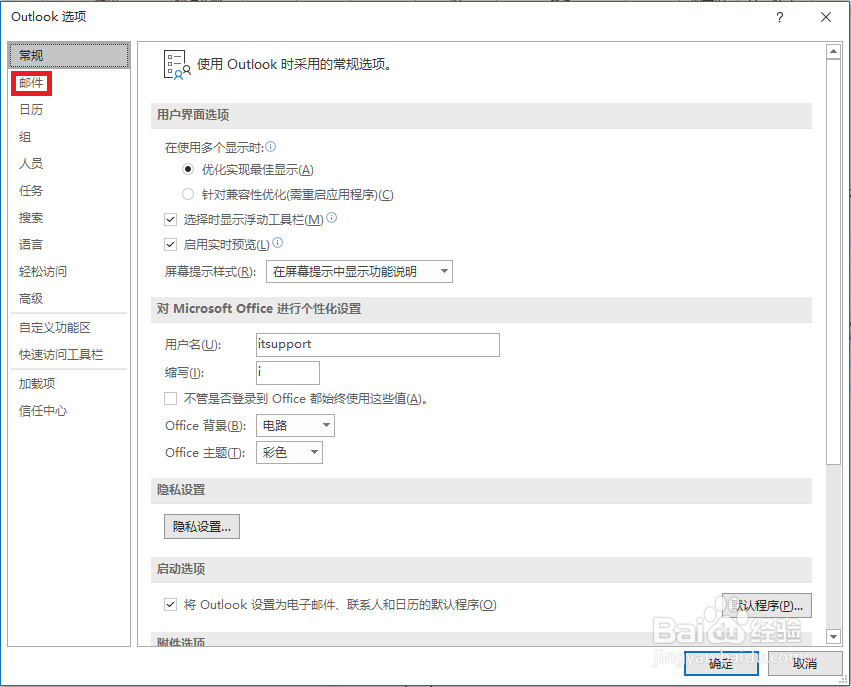Enable 不管是否登录到 Office 都始终使用这些值 checkbox
This screenshot has width=851, height=687.
[170, 399]
